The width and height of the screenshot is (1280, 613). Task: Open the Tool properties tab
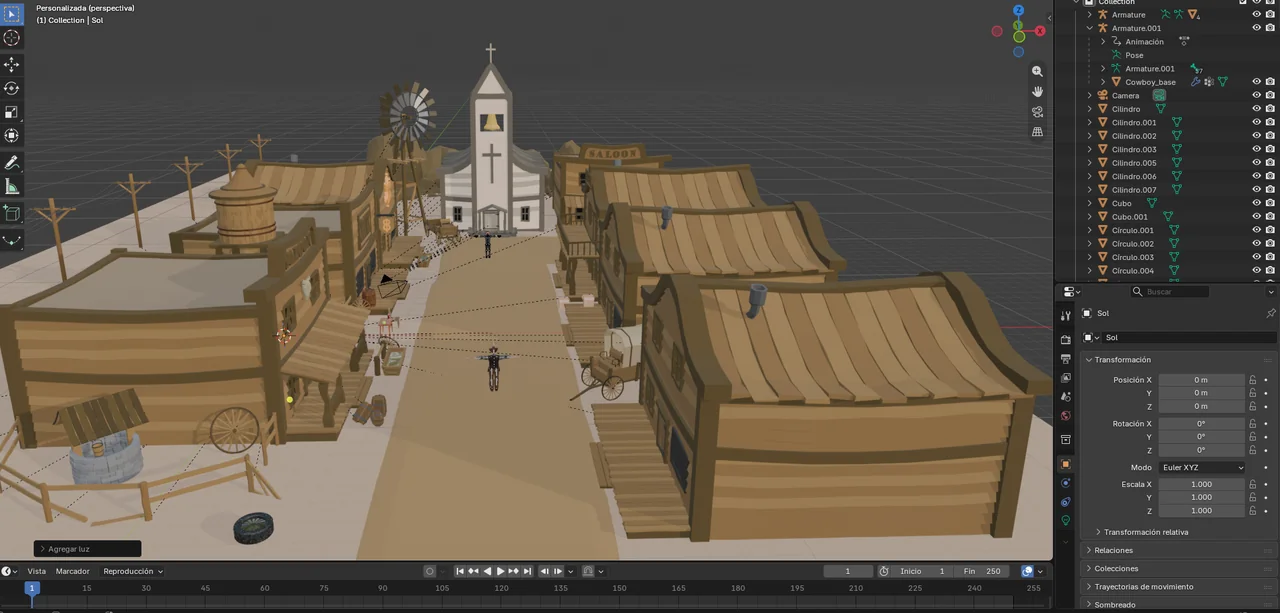click(x=1066, y=316)
